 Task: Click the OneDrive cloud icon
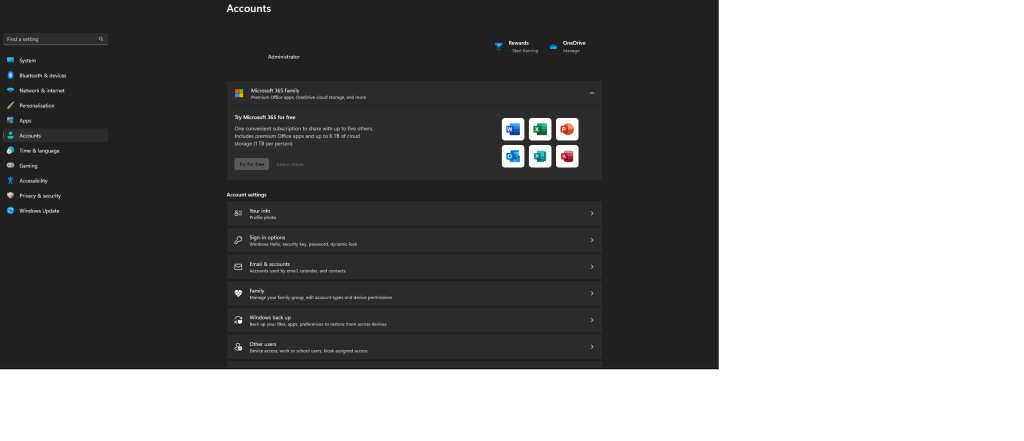pyautogui.click(x=553, y=47)
